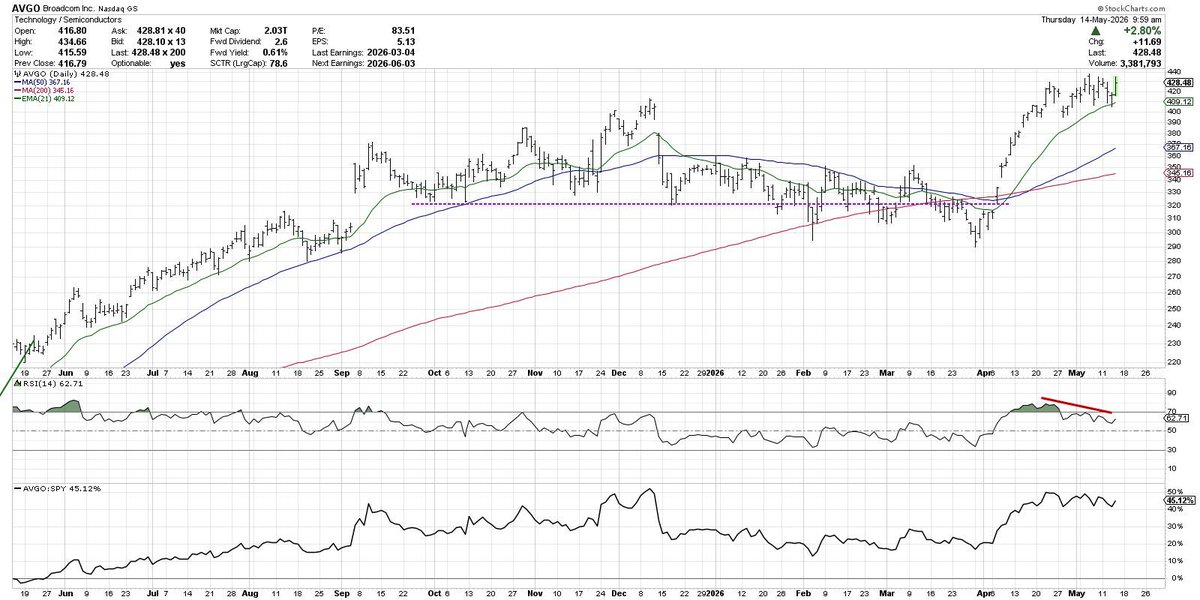Click the blue MA(50) legend line marker

[x=16, y=83]
